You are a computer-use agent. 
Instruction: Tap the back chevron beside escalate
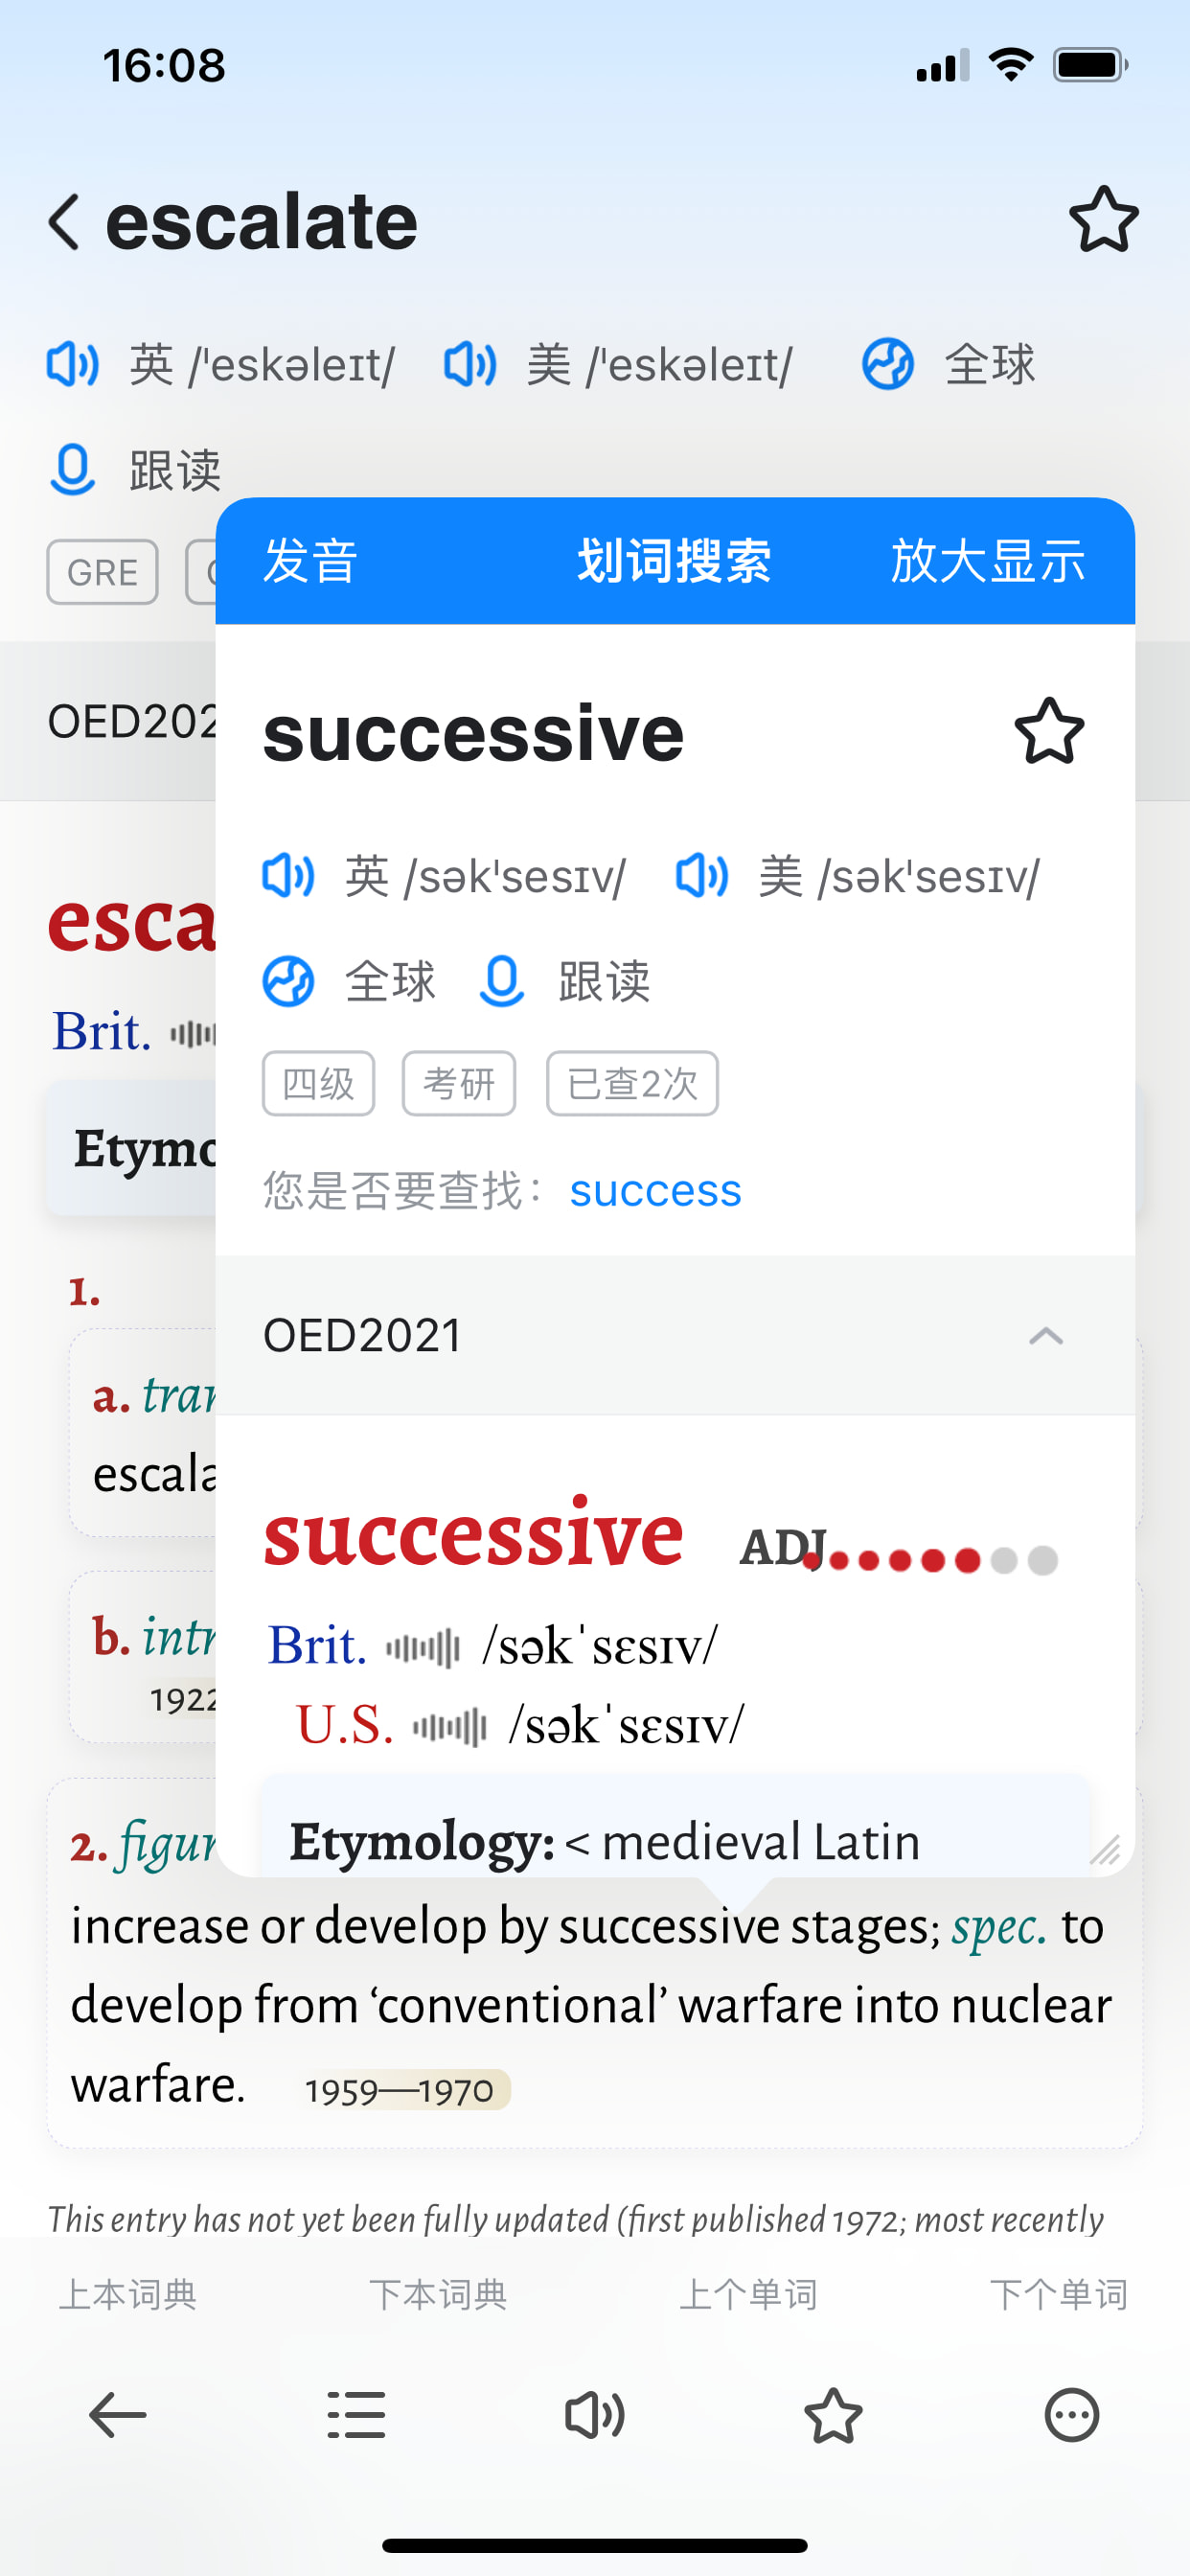tap(65, 221)
